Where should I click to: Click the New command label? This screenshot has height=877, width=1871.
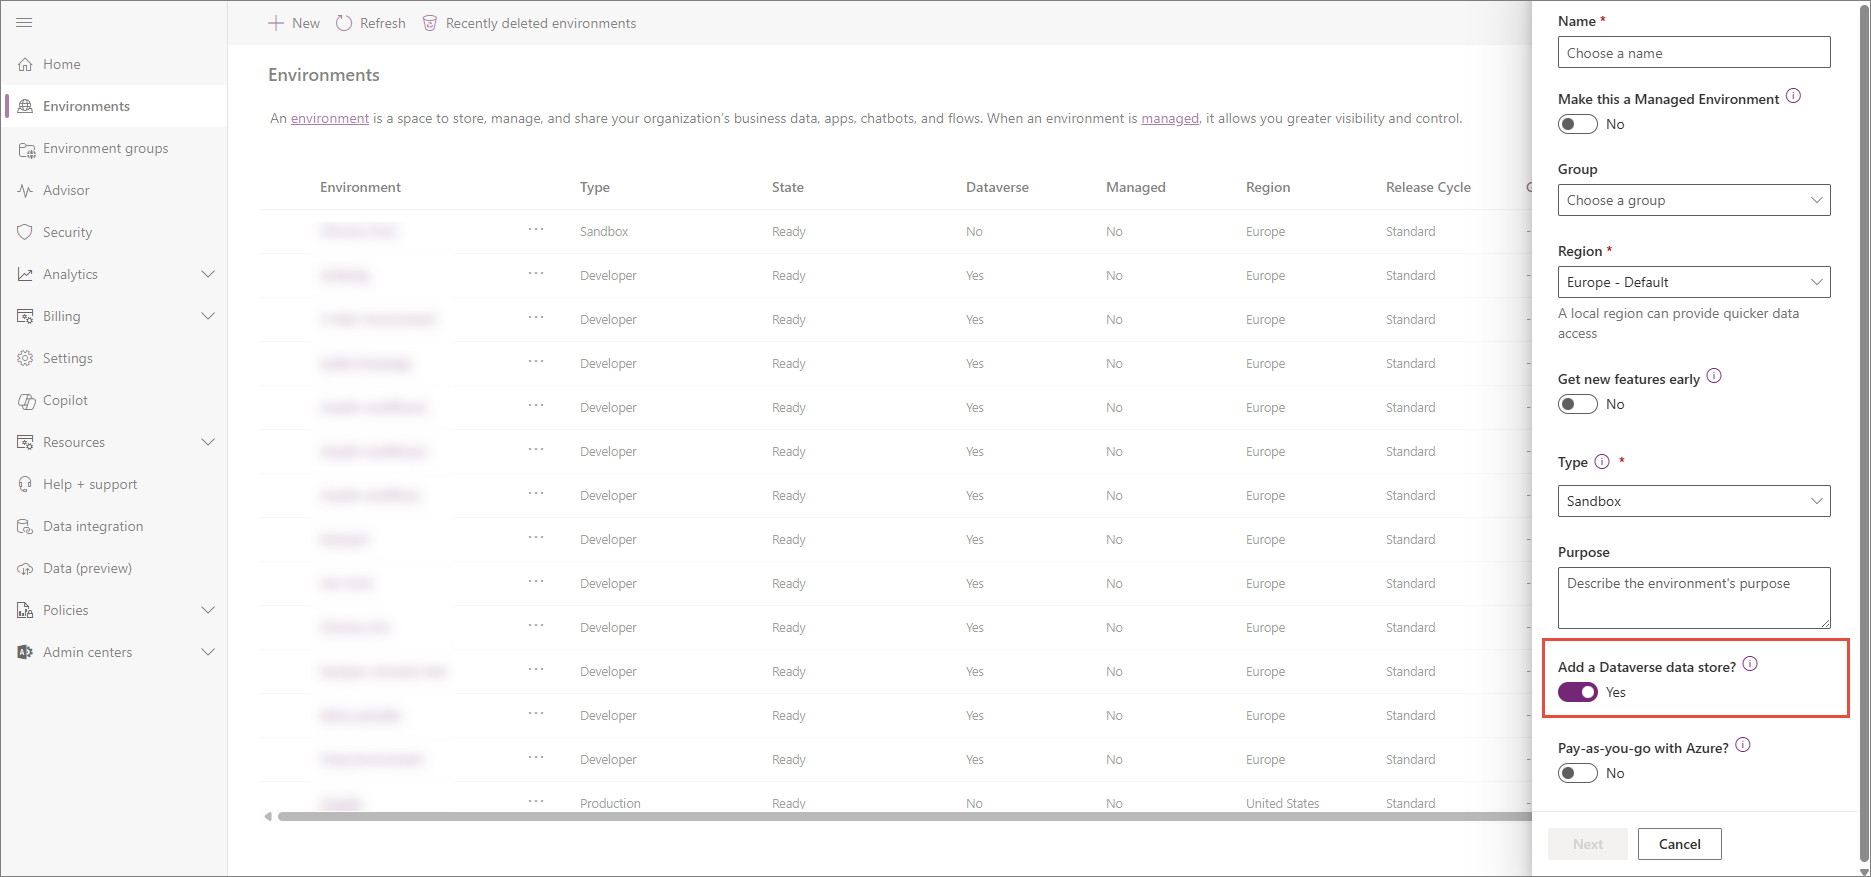click(x=306, y=23)
